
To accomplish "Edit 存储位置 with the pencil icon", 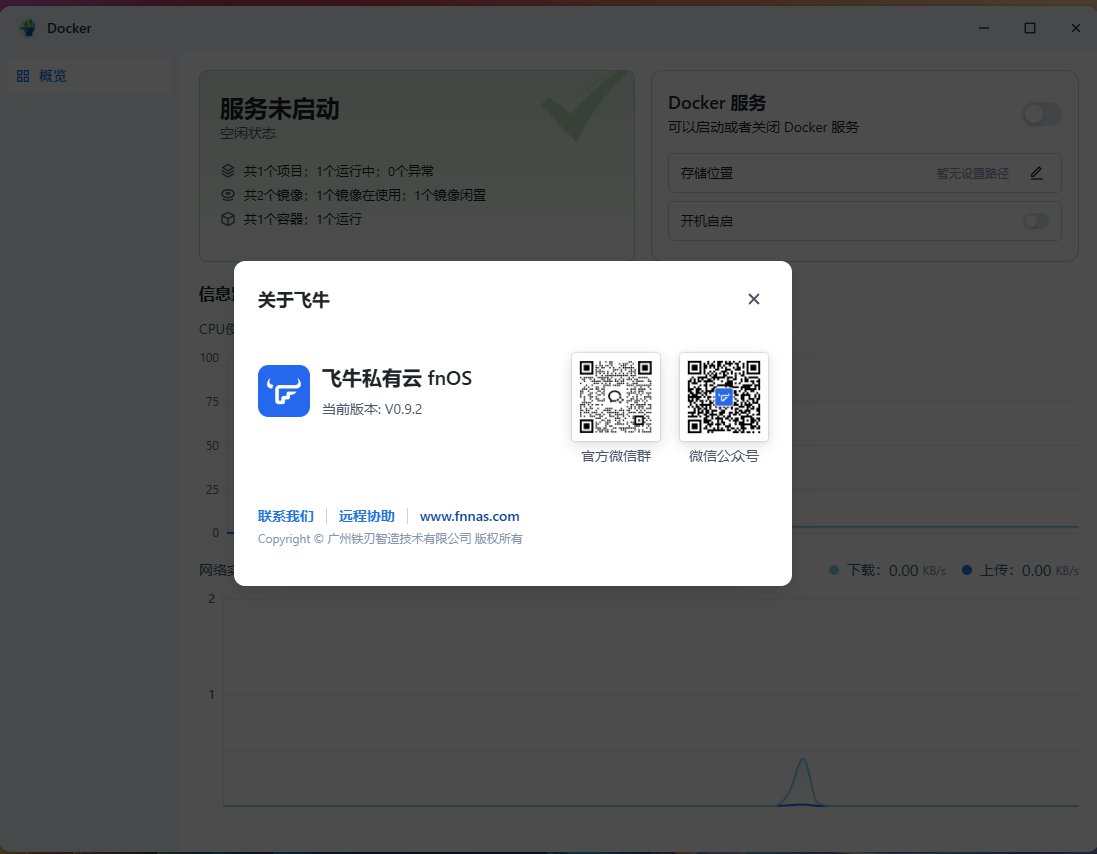I will tap(1037, 173).
